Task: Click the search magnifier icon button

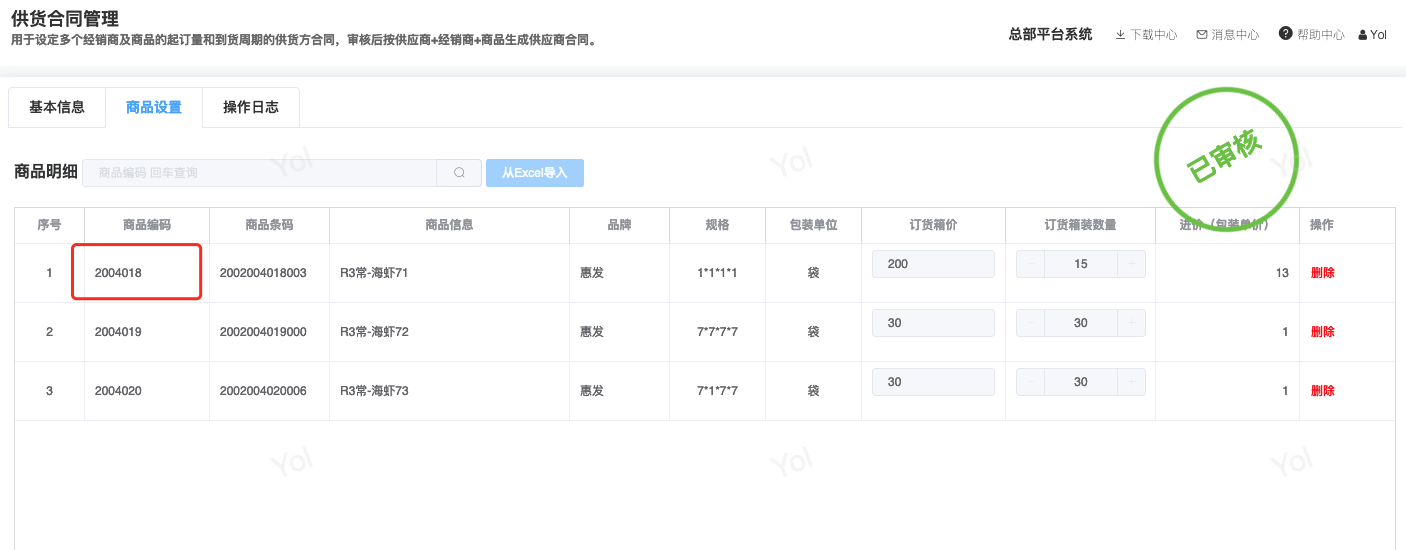Action: pyautogui.click(x=459, y=173)
